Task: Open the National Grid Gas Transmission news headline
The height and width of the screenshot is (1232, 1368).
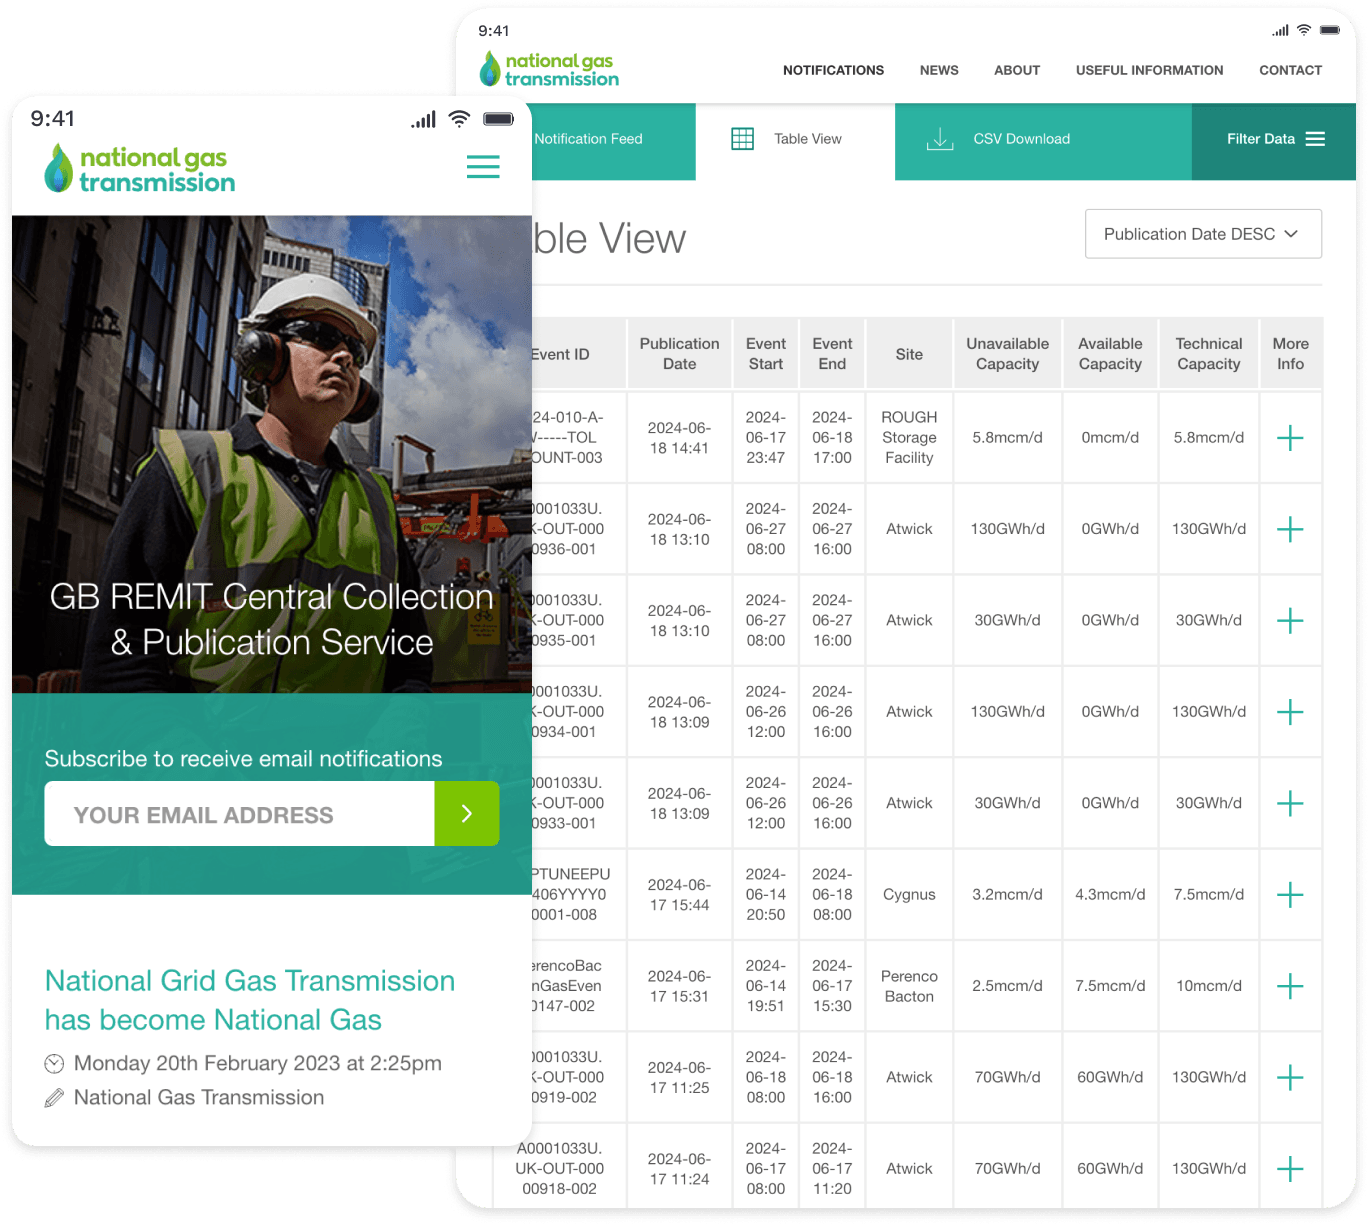Action: 250,1000
